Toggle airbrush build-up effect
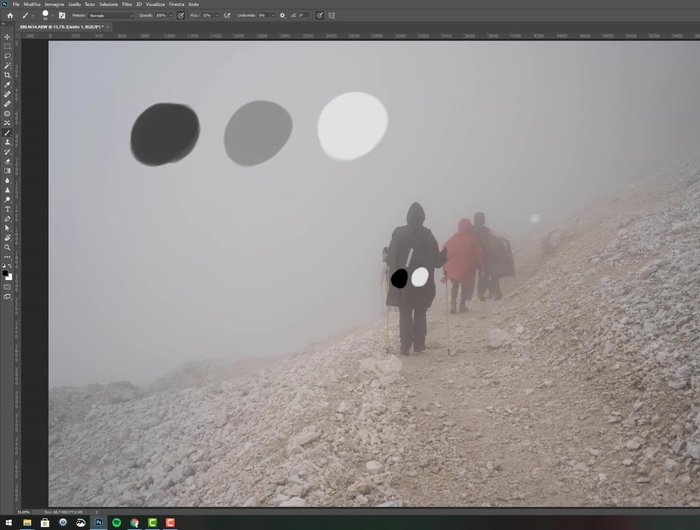This screenshot has width=700, height=530. [x=228, y=16]
